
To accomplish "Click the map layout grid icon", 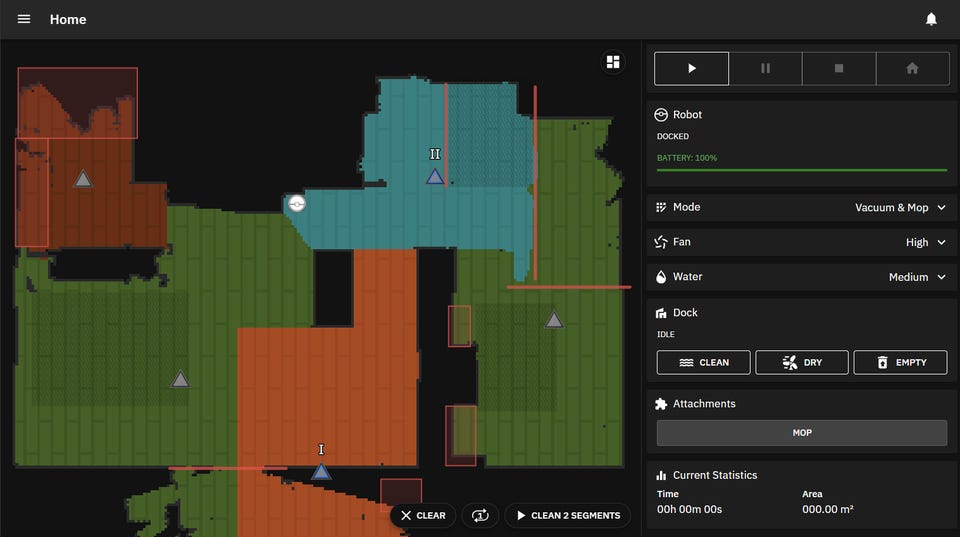I will pos(613,62).
